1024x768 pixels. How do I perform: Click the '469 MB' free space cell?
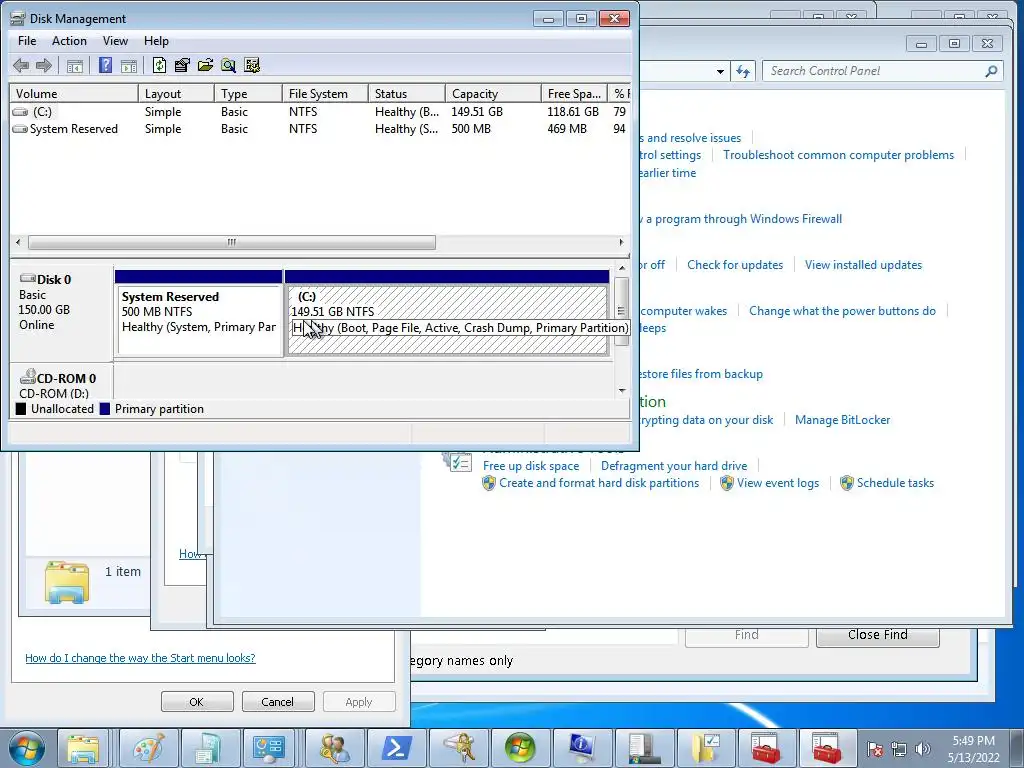pos(567,129)
